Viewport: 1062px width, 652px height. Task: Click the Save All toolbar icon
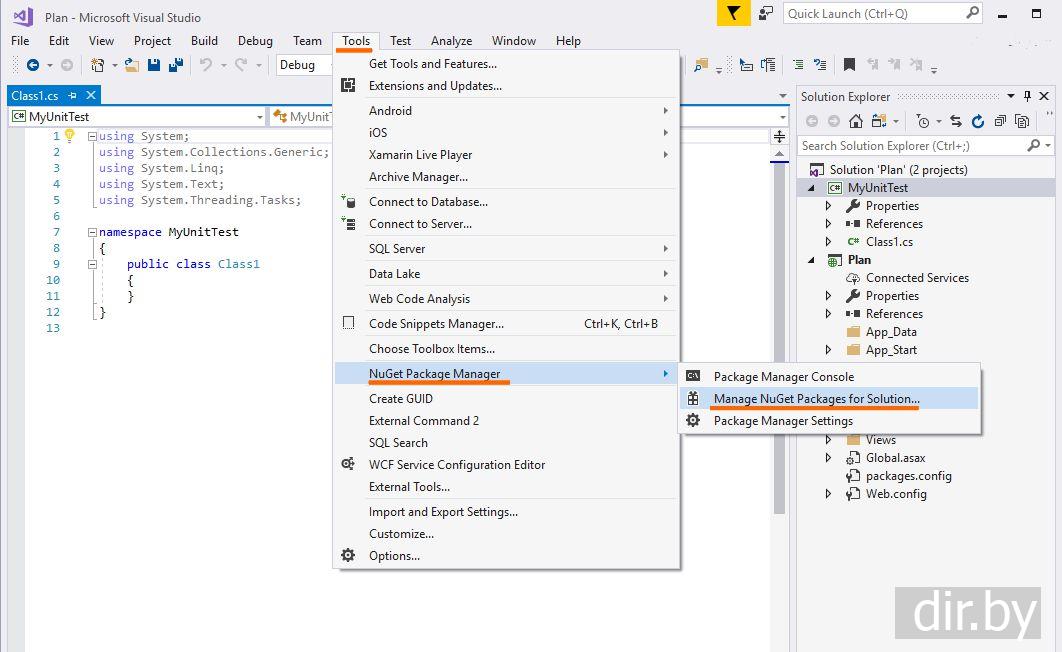tap(176, 65)
